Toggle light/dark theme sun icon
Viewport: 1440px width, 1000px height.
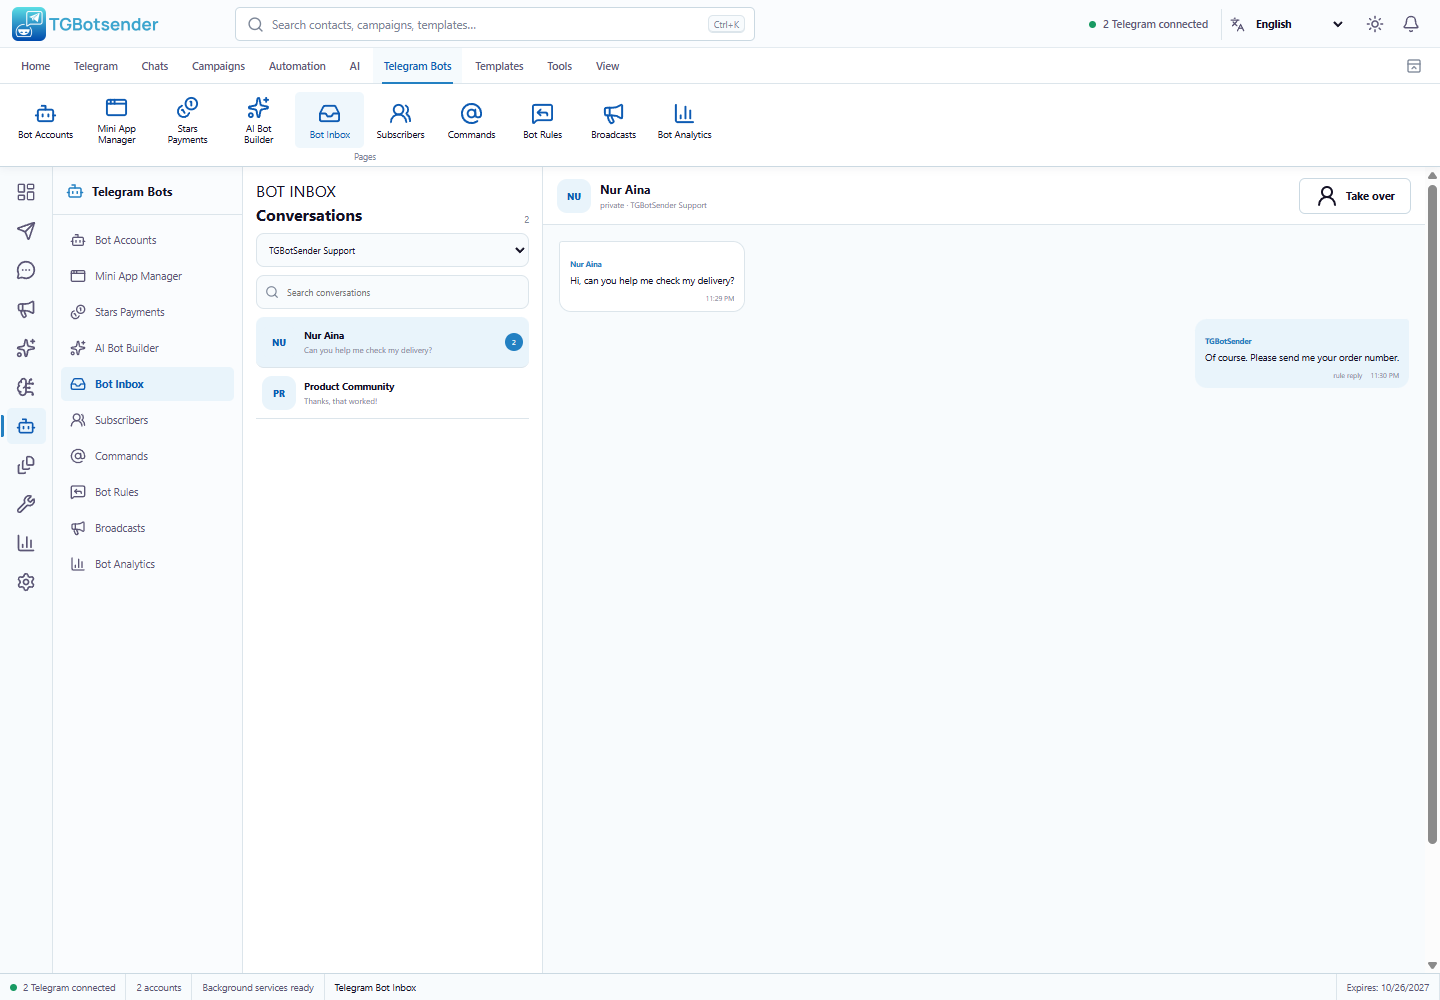coord(1375,24)
